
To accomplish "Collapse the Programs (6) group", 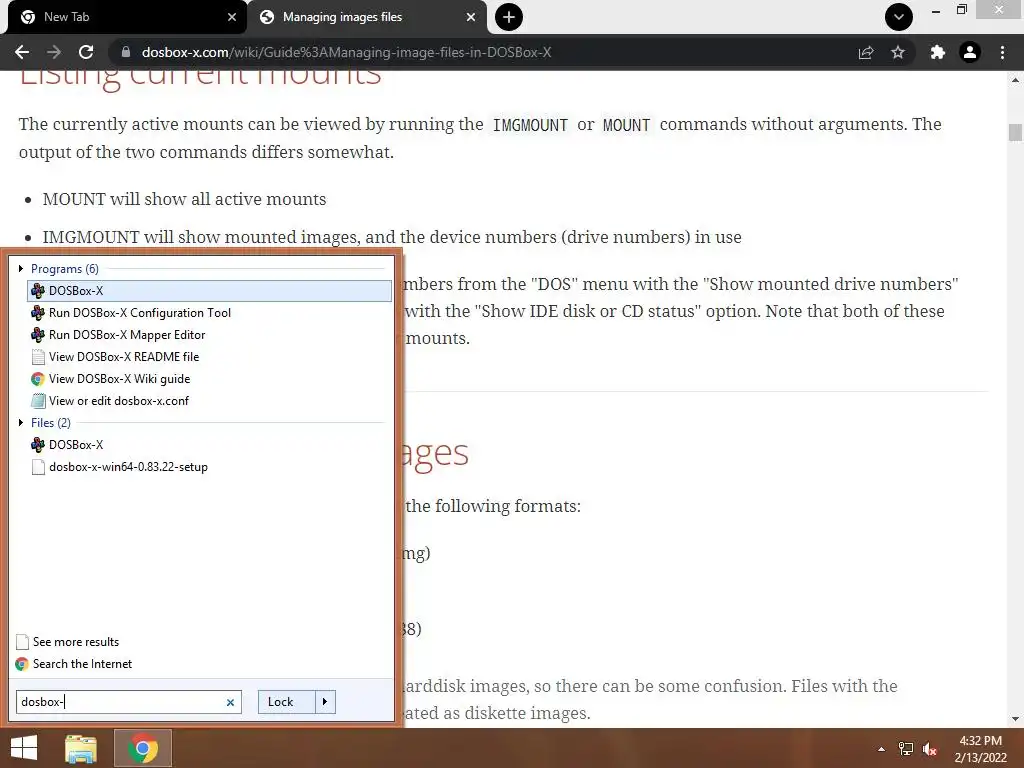I will pos(21,268).
